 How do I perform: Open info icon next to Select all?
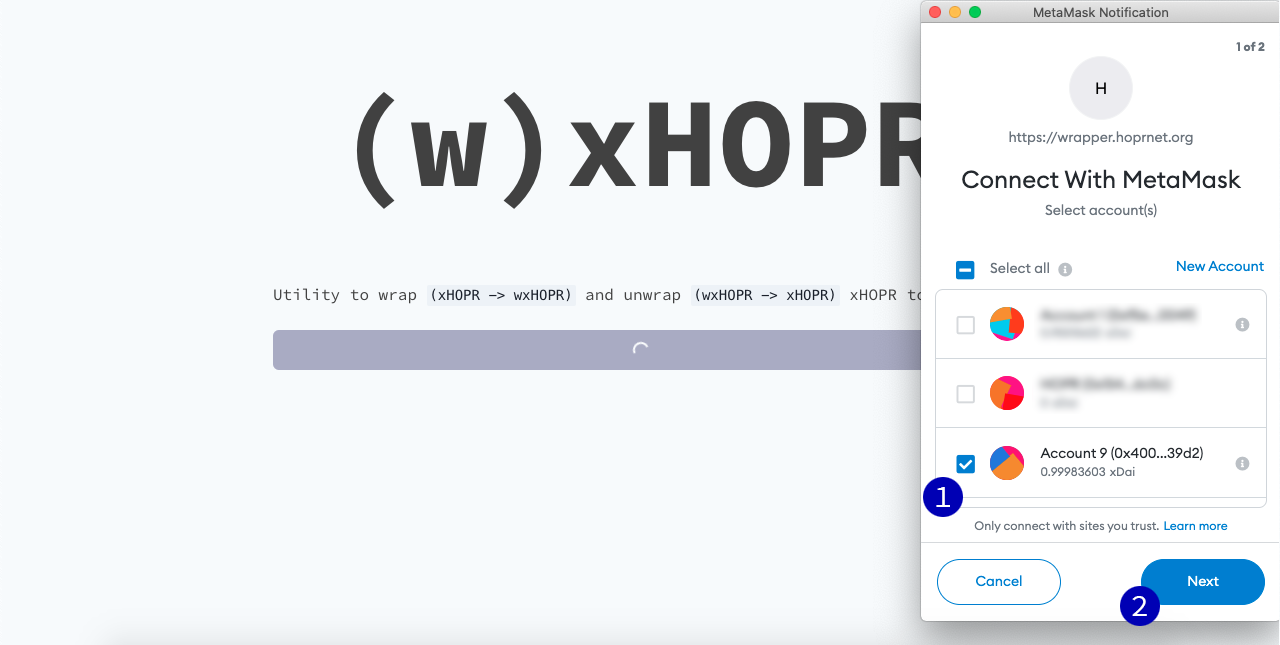[x=1065, y=269]
